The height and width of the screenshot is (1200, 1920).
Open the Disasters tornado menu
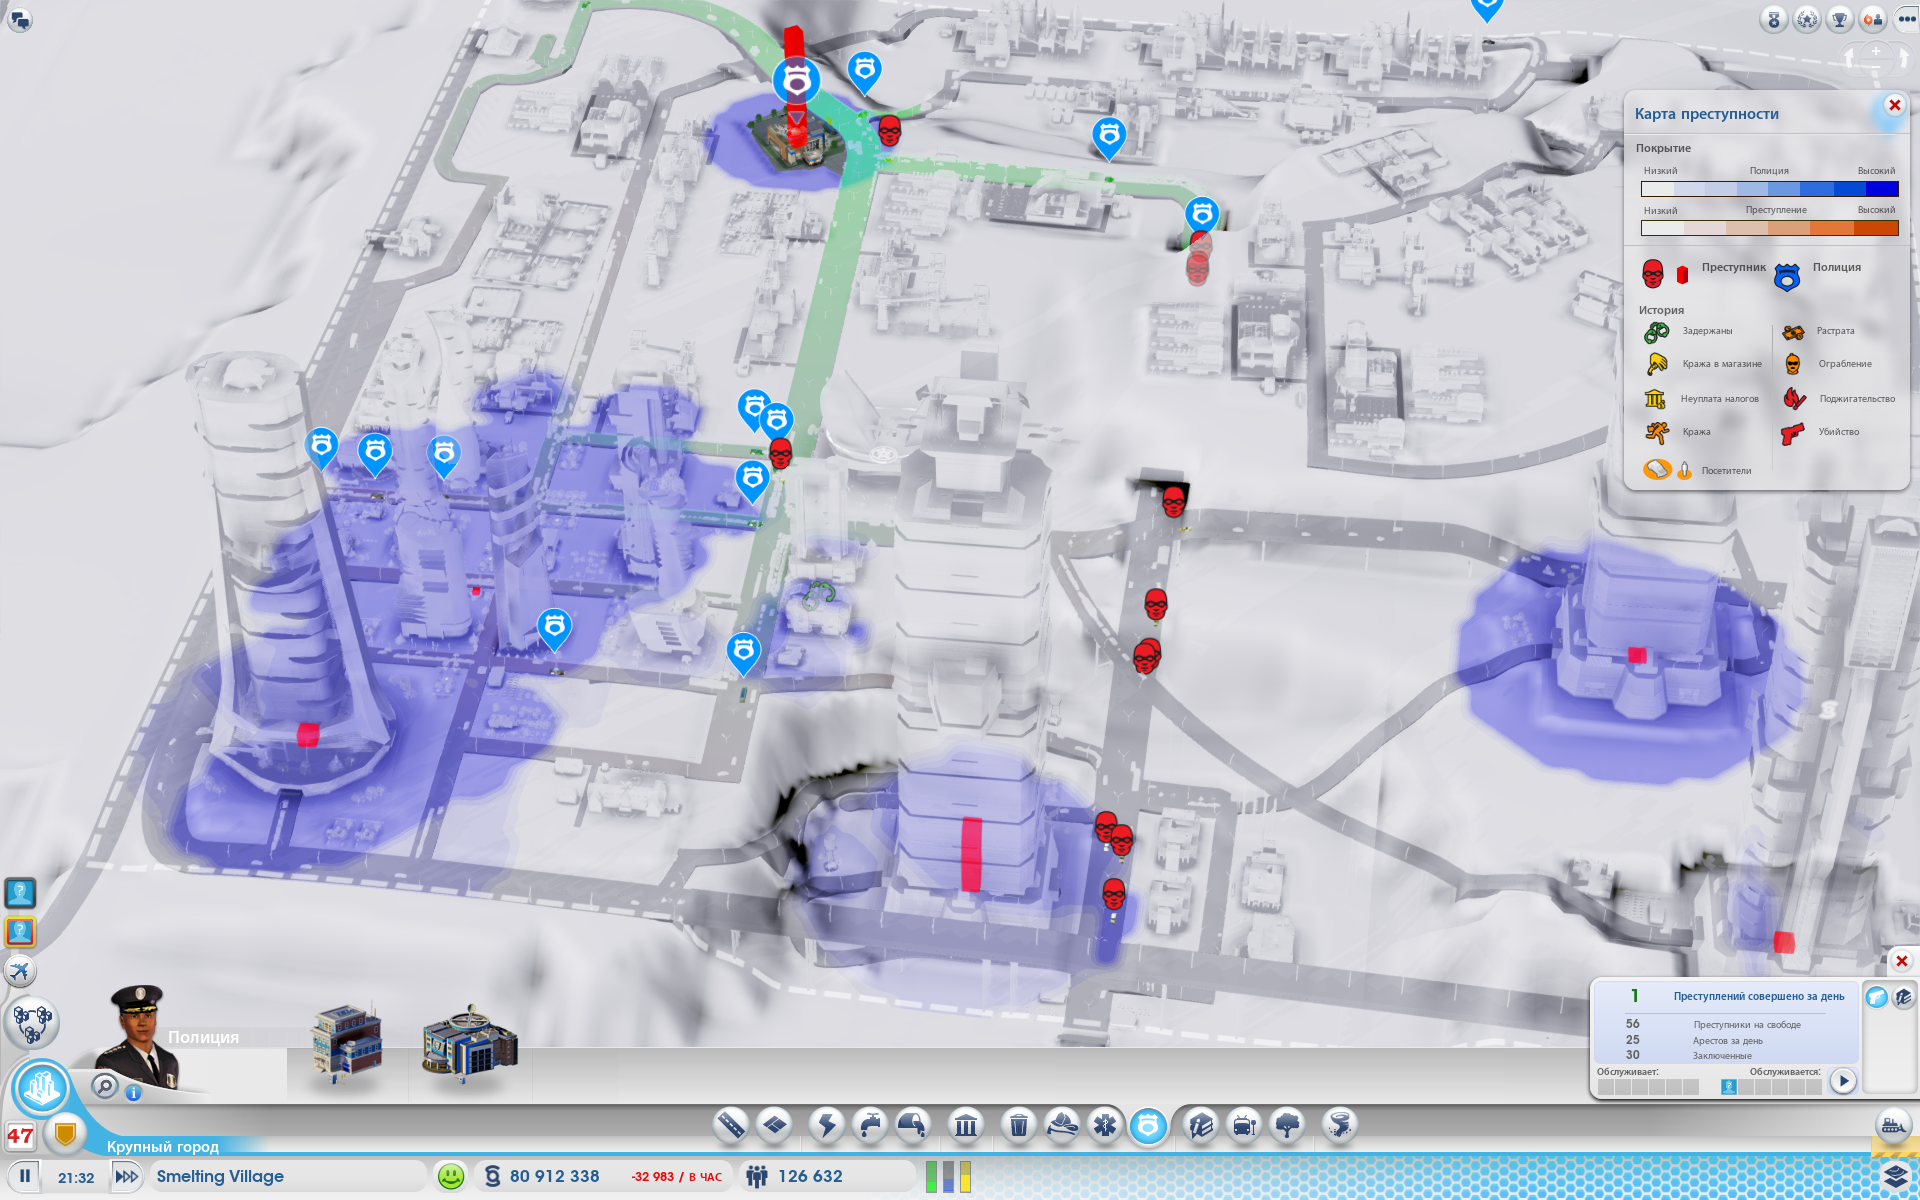(1339, 1126)
